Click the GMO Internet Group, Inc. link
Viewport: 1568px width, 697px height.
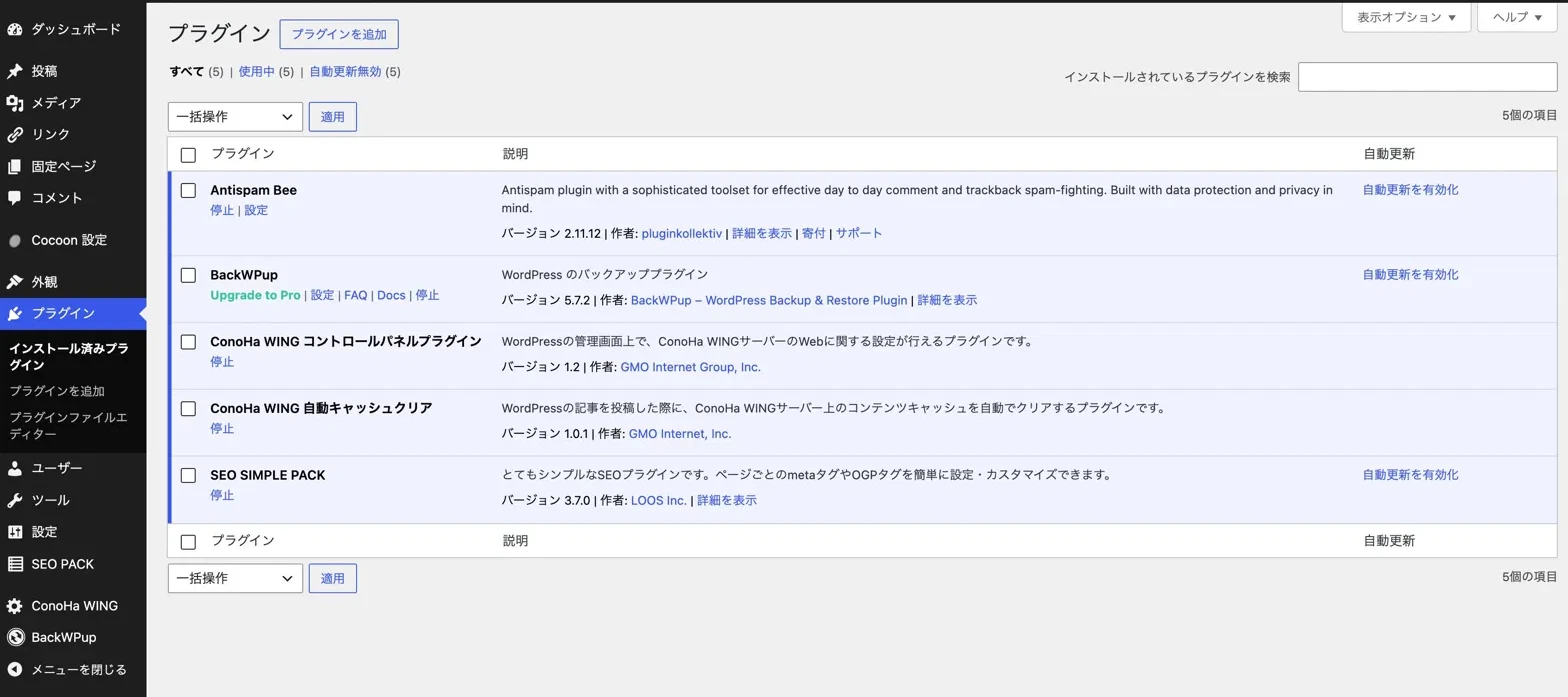click(690, 367)
